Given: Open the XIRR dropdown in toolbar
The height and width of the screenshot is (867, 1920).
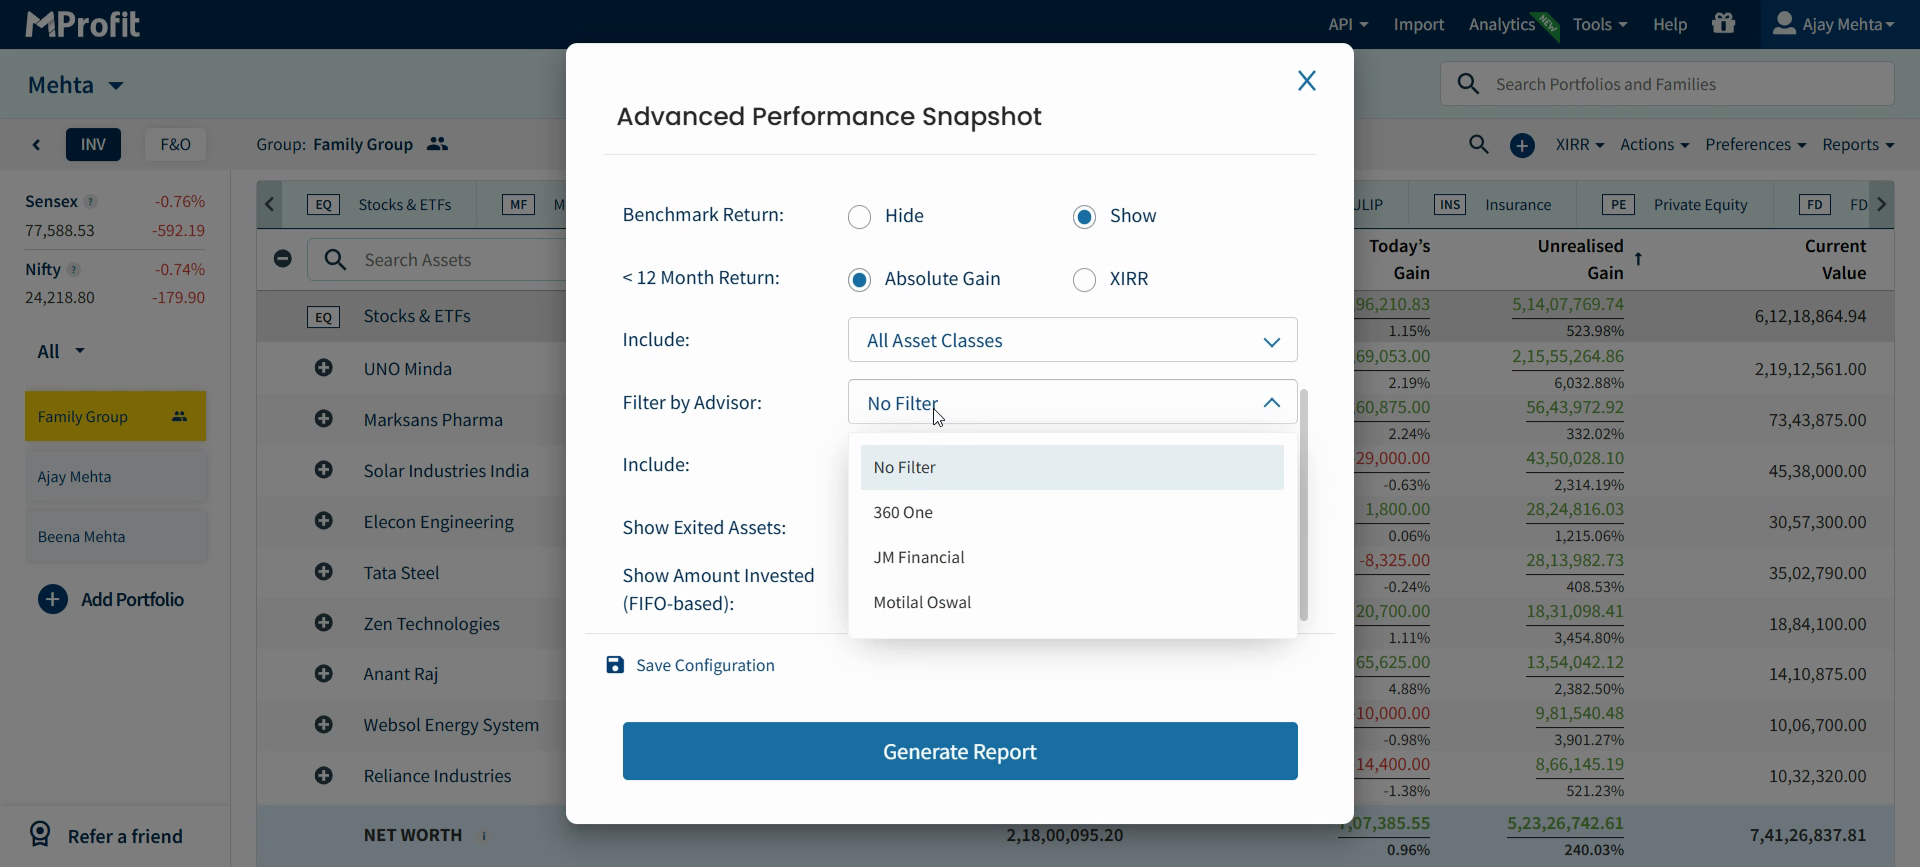Looking at the screenshot, I should tap(1580, 145).
